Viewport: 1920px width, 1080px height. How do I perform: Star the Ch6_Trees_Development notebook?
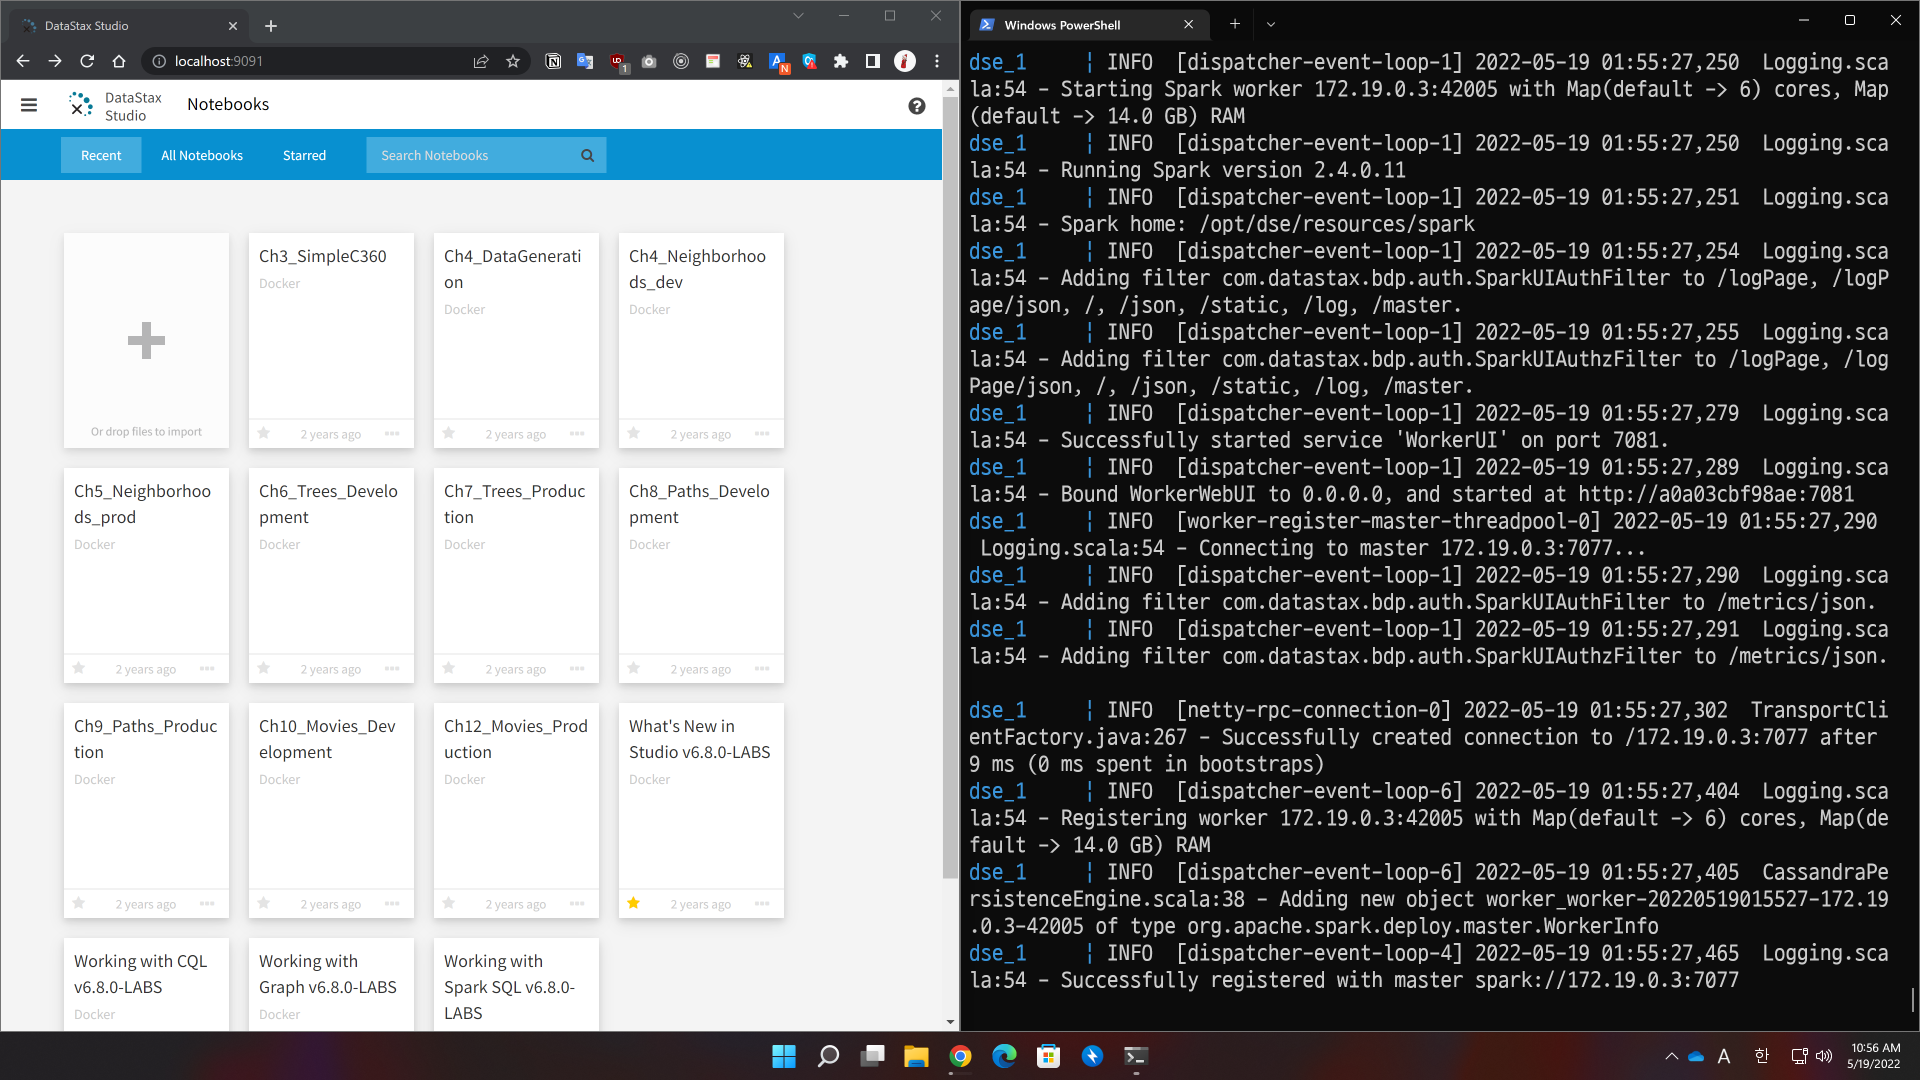(264, 668)
